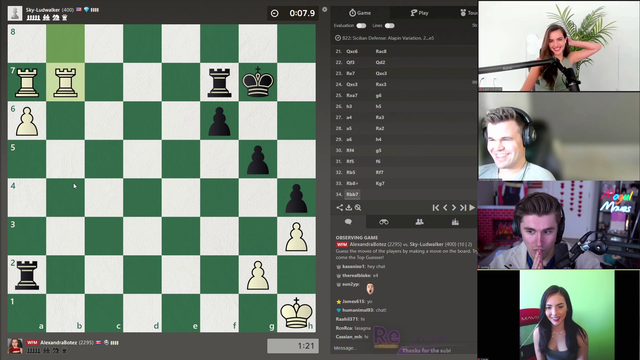
Task: Click Sky-Ludwalker's avatar
Action: (15, 13)
